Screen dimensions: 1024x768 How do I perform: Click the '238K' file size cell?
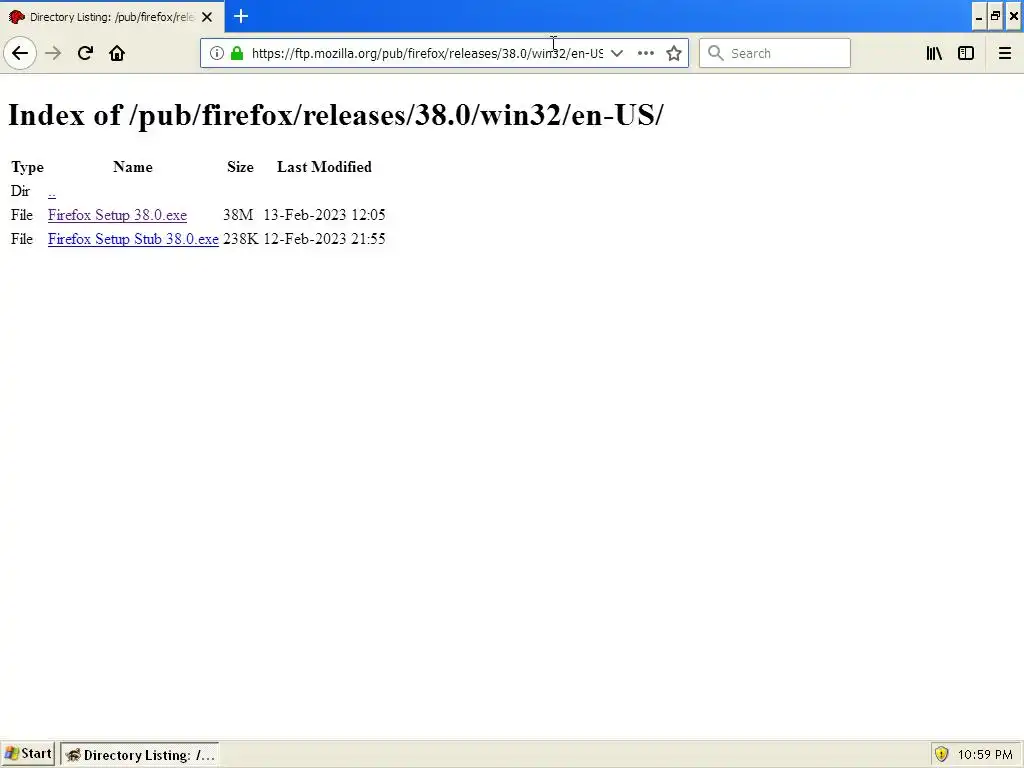[240, 239]
